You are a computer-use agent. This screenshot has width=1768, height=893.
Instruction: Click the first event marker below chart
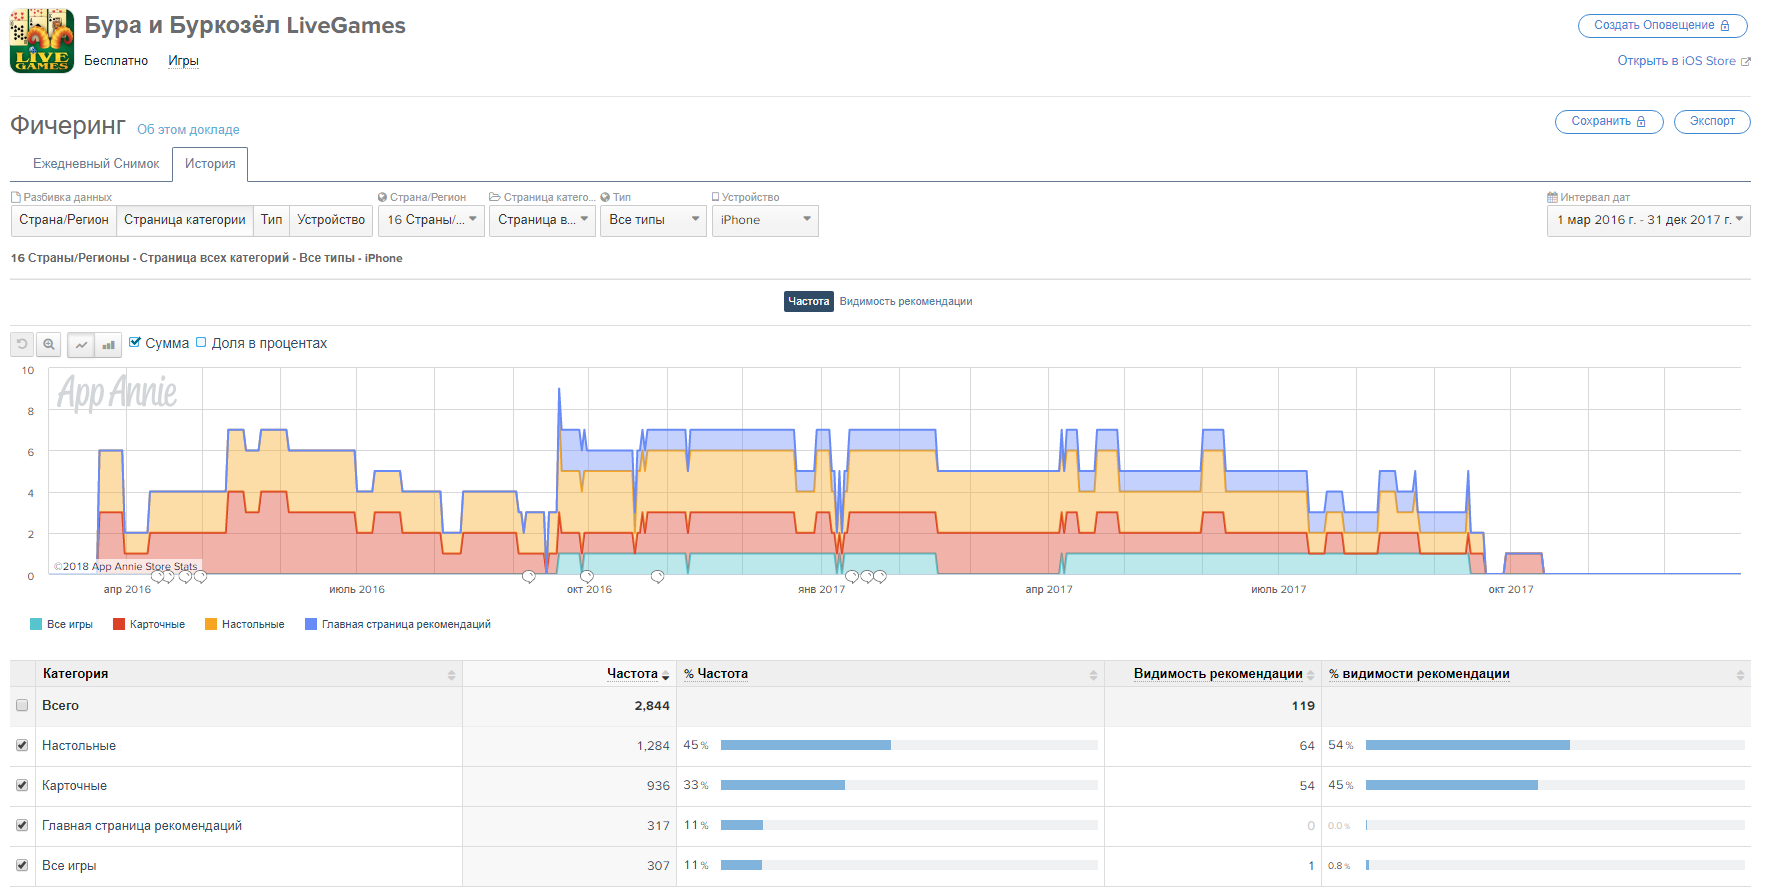pos(157,577)
